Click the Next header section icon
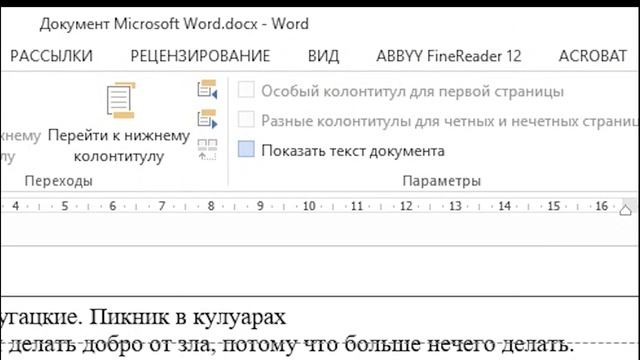Image resolution: width=640 pixels, height=360 pixels. click(207, 119)
